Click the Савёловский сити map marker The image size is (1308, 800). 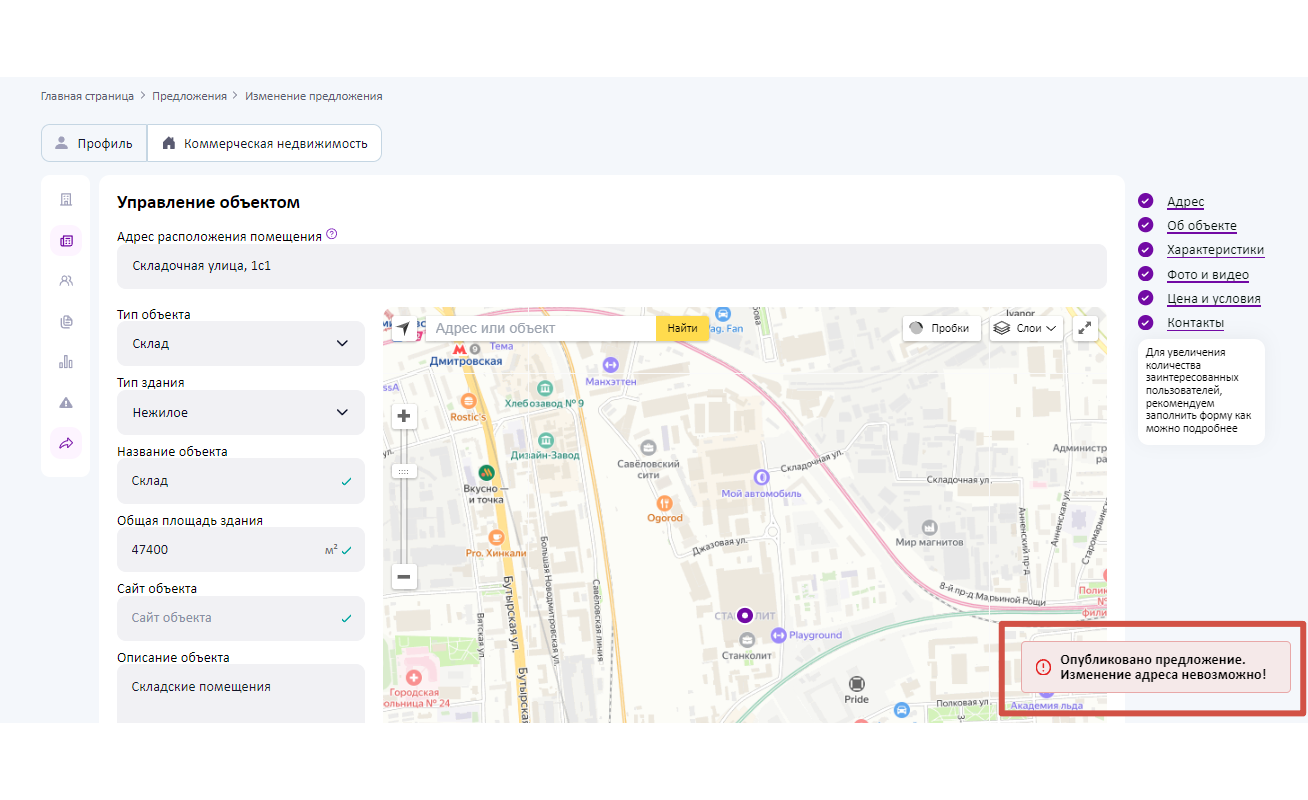648,446
